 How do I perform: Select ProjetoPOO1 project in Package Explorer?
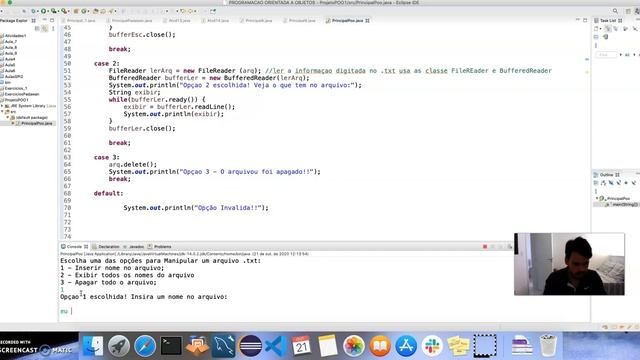click(x=16, y=100)
